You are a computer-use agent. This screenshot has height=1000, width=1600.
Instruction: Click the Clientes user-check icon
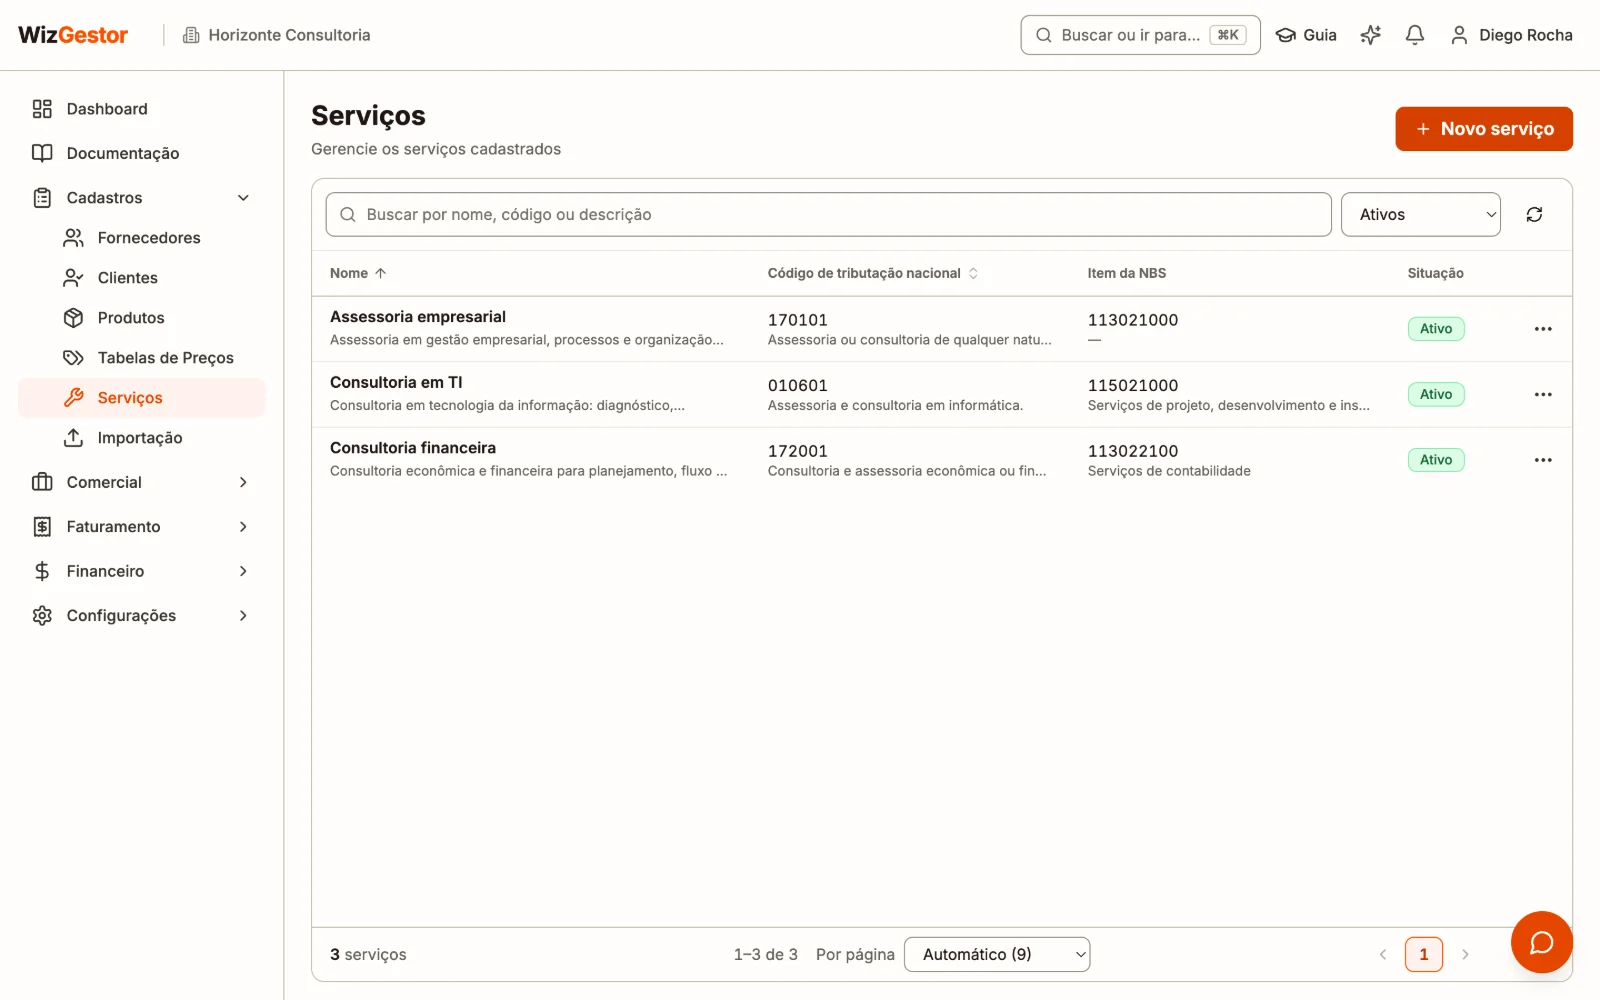point(73,278)
